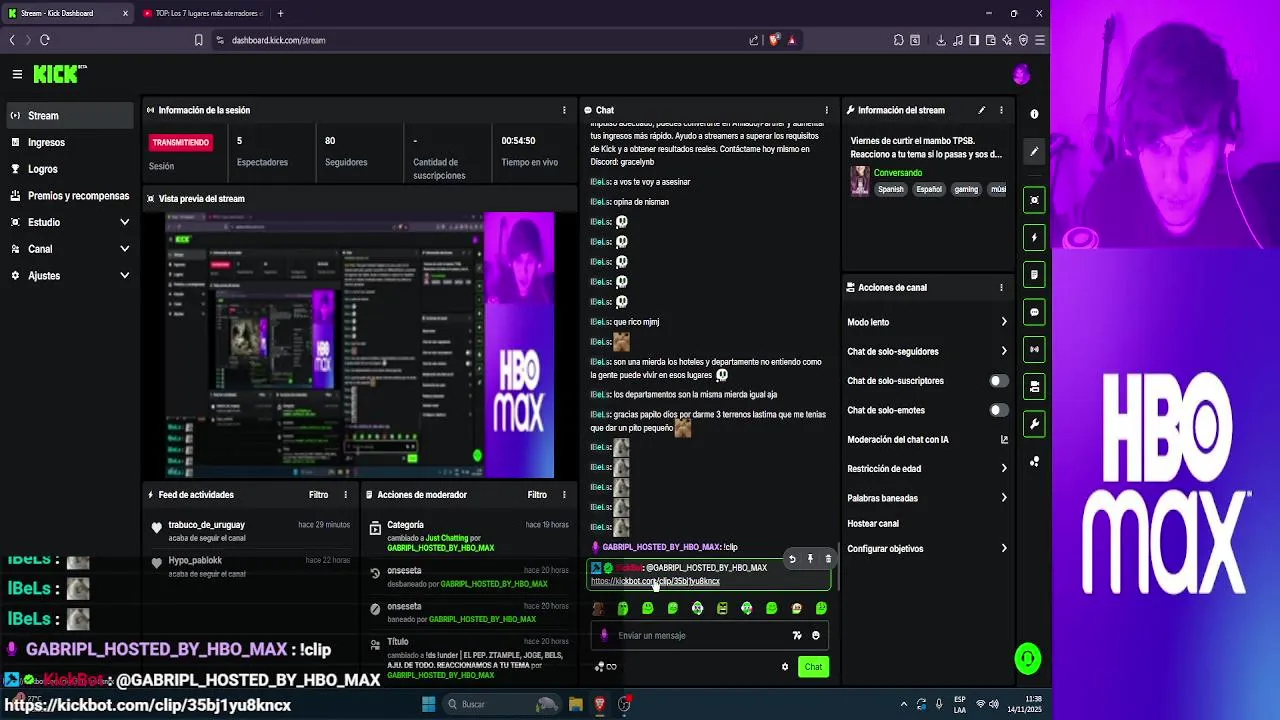The image size is (1280, 720).
Task: Open the green headset support button
Action: click(1027, 658)
